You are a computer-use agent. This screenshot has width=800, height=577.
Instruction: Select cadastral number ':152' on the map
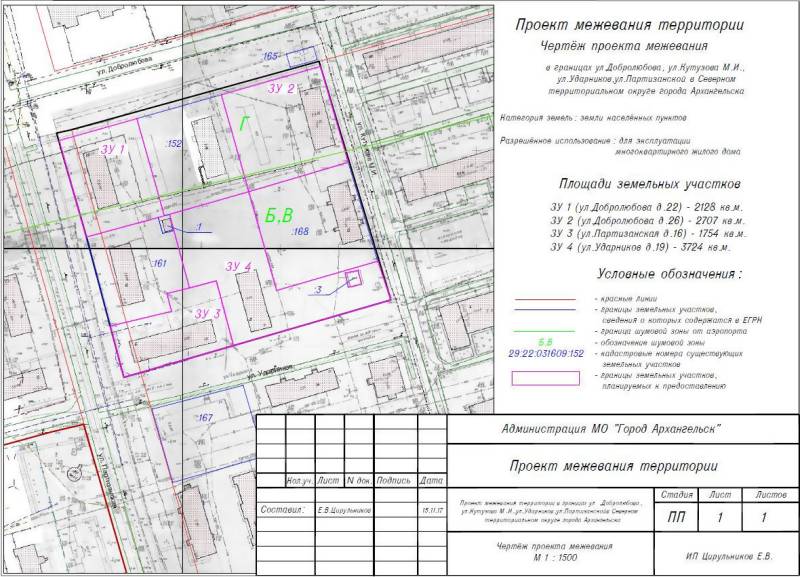pos(173,144)
